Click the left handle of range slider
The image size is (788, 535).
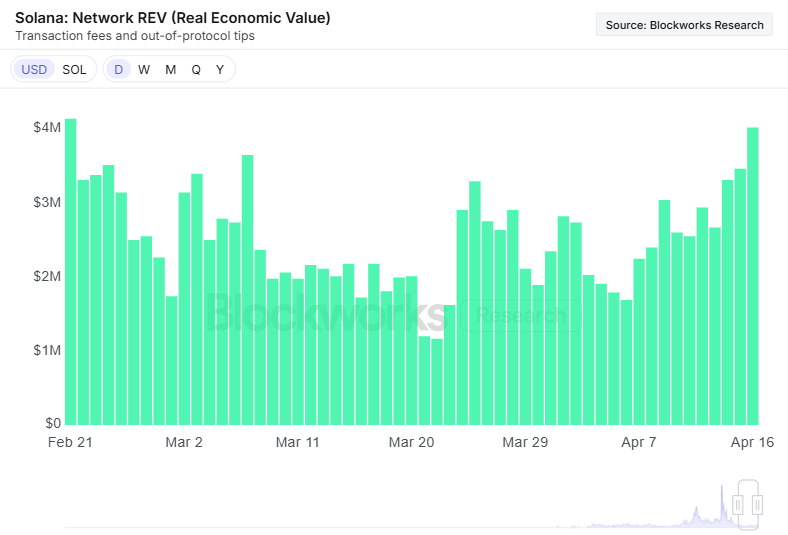[x=738, y=504]
